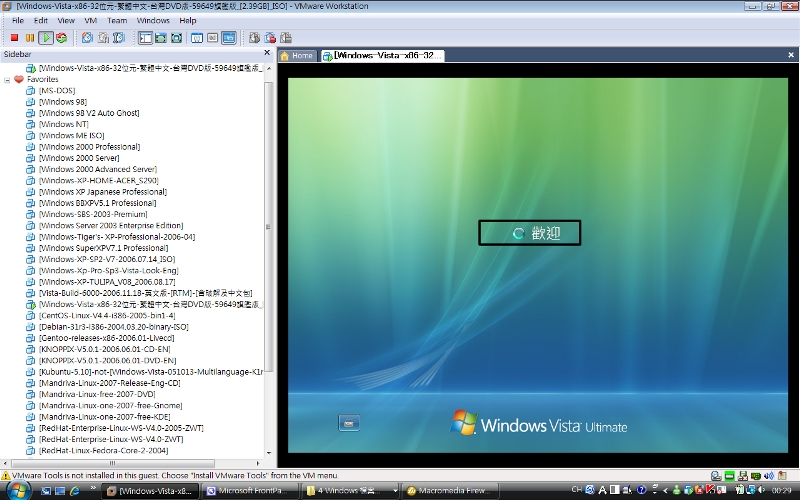Toggle the Show Sidebar toolbar button

[145, 38]
